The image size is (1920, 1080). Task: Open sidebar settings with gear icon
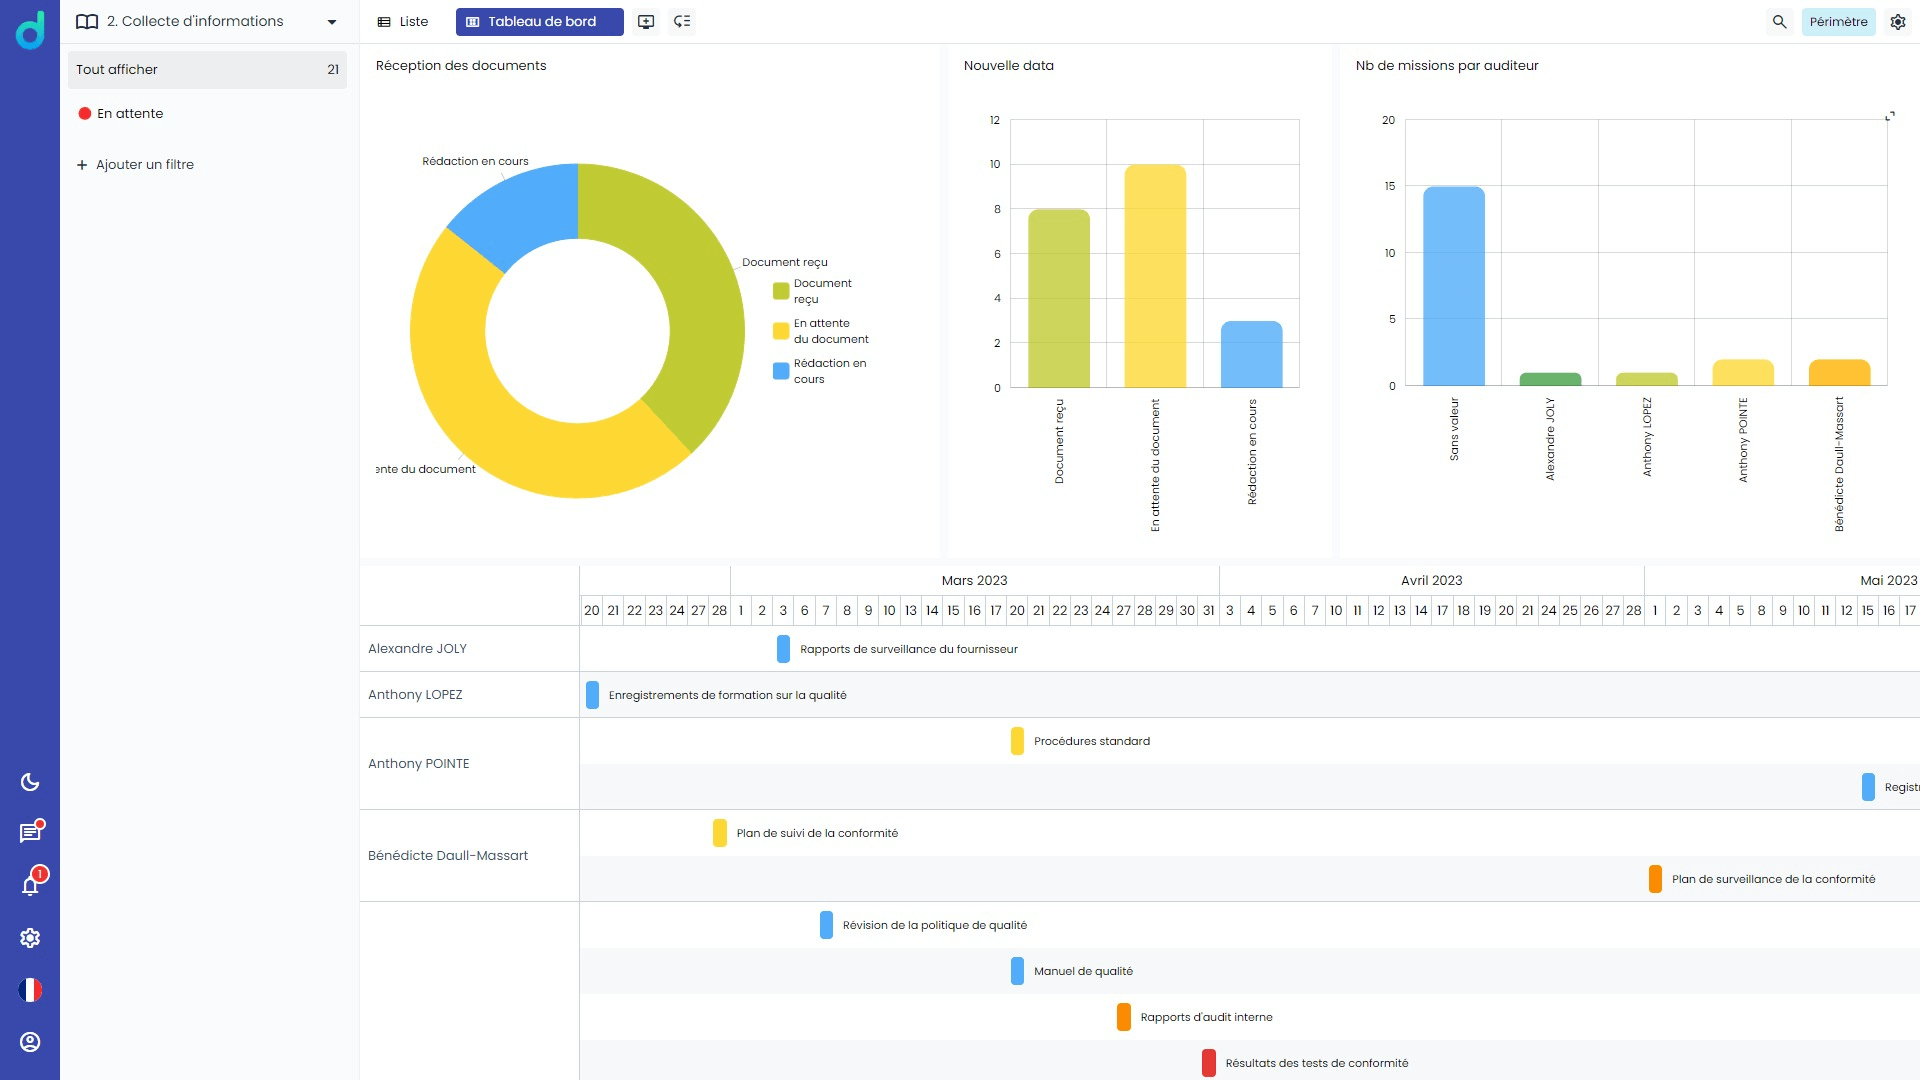(29, 938)
